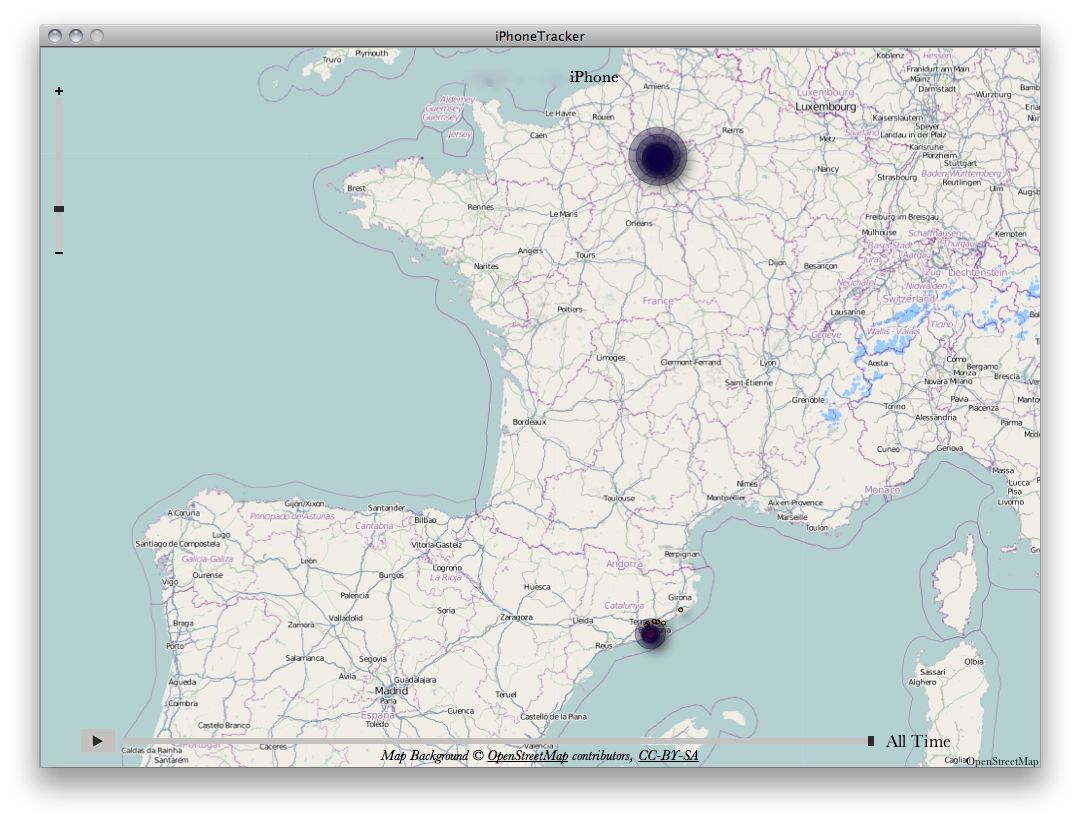Click the 'Santander' city label
The image size is (1080, 822).
(386, 508)
